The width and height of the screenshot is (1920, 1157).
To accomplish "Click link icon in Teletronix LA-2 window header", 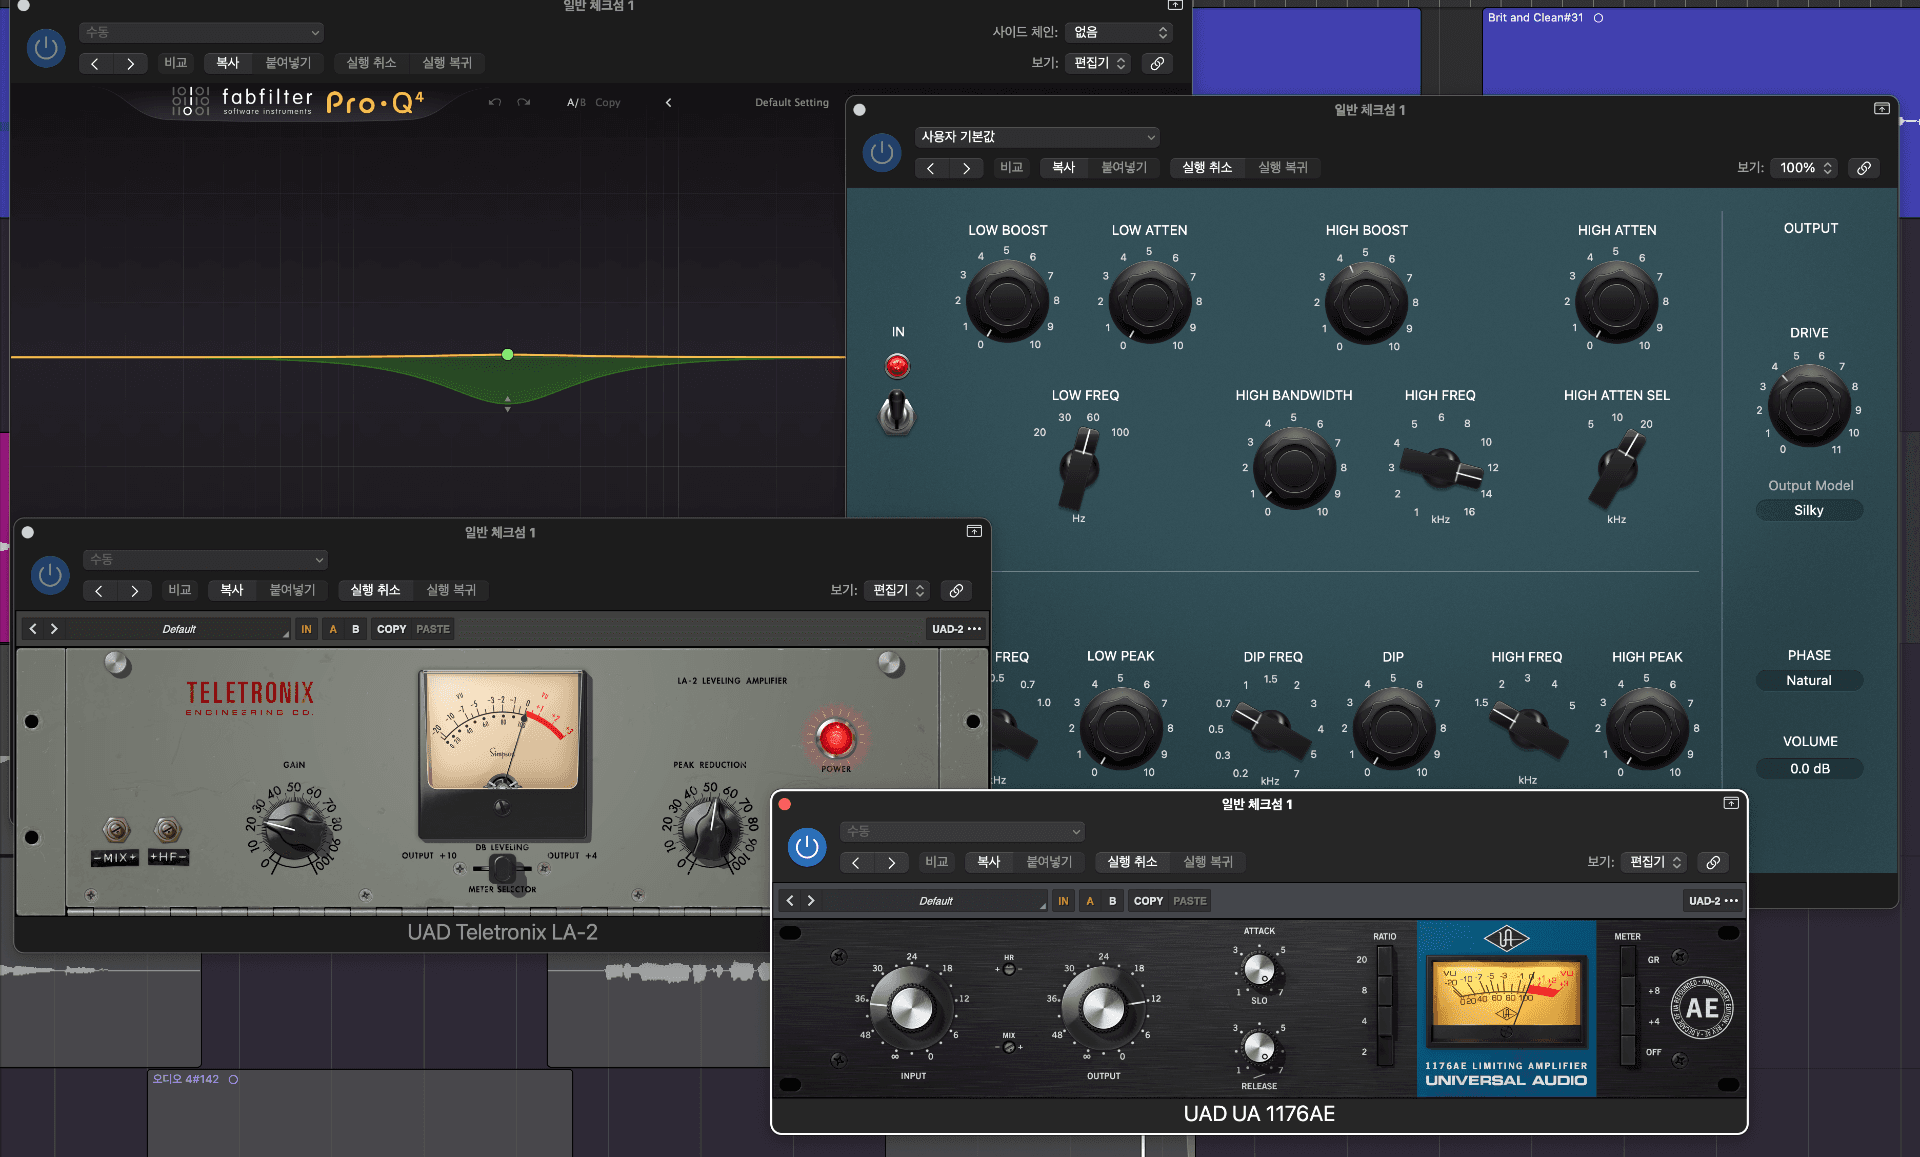I will click(956, 590).
